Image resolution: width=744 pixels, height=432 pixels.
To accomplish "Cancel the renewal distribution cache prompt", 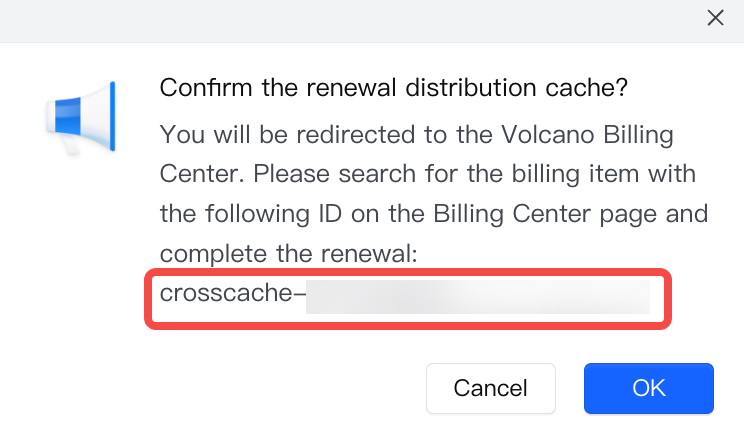I will [490, 387].
